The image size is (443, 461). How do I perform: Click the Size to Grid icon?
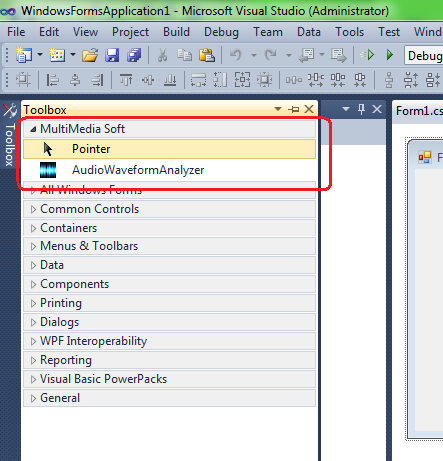265,80
